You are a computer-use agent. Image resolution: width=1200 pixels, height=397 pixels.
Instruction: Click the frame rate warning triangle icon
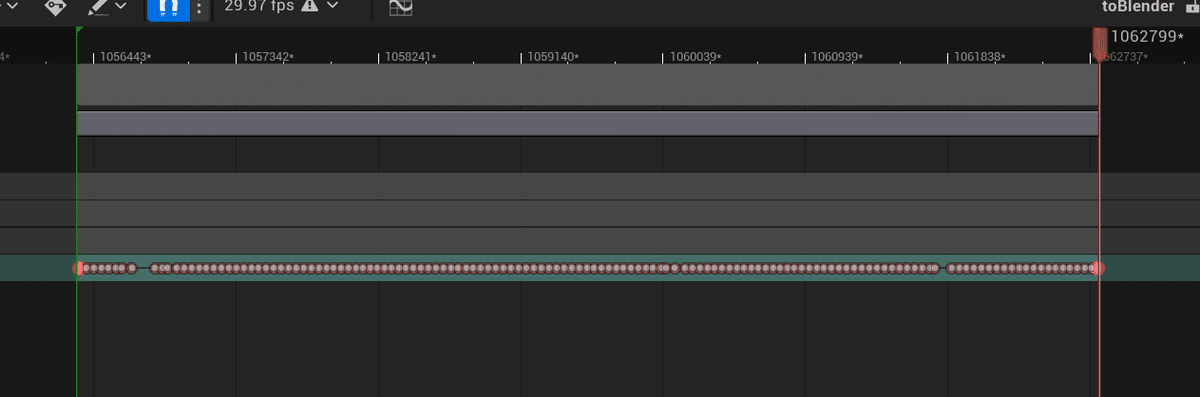coord(310,6)
